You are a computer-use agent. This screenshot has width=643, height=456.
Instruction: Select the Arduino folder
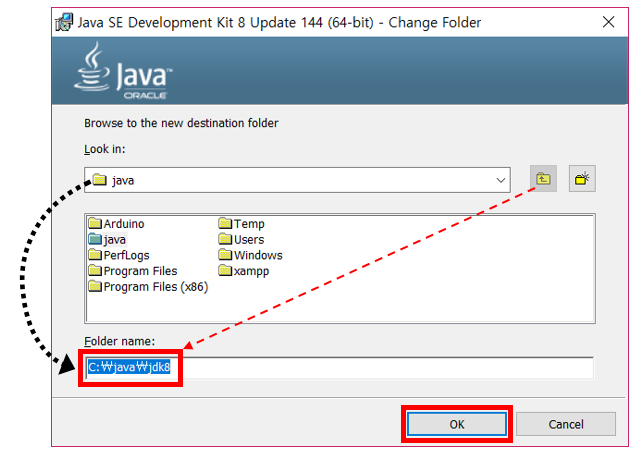click(116, 223)
